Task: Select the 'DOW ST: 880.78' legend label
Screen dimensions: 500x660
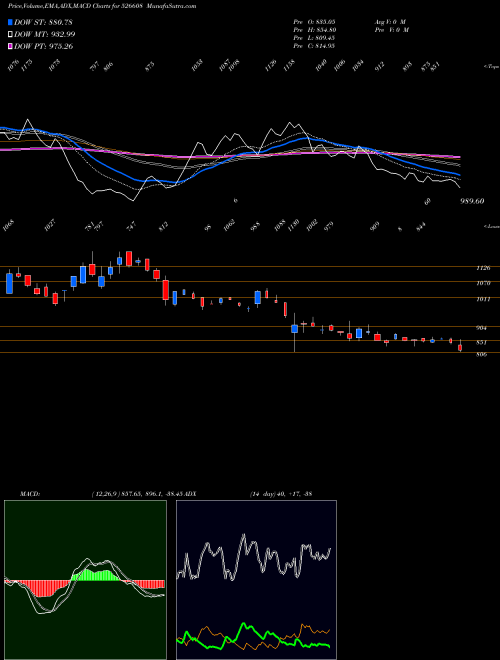Action: click(43, 22)
